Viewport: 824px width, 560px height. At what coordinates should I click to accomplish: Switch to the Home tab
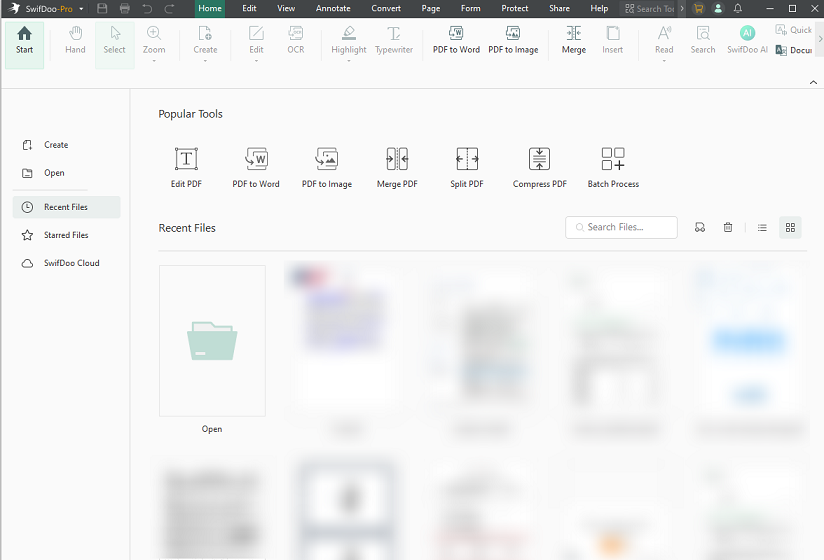pyautogui.click(x=210, y=8)
